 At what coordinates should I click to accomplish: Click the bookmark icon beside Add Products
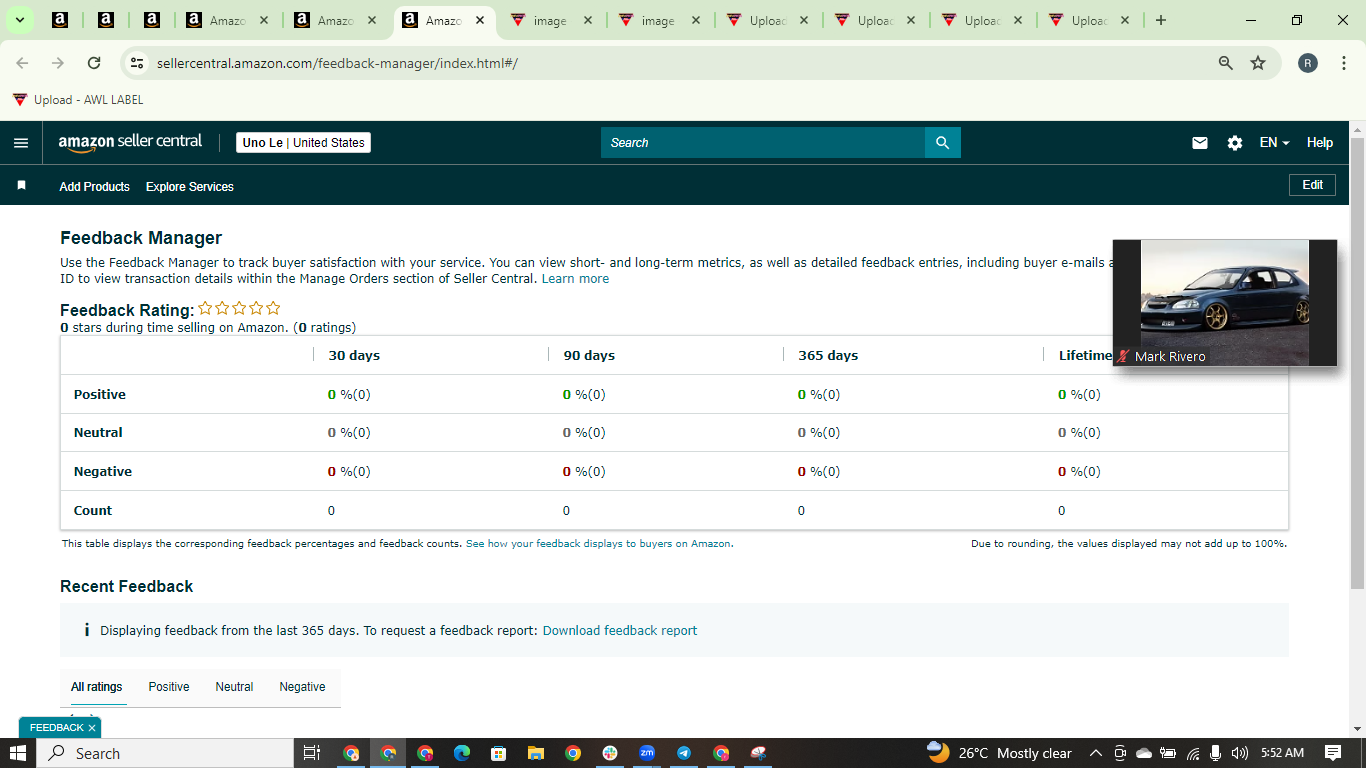tap(21, 186)
